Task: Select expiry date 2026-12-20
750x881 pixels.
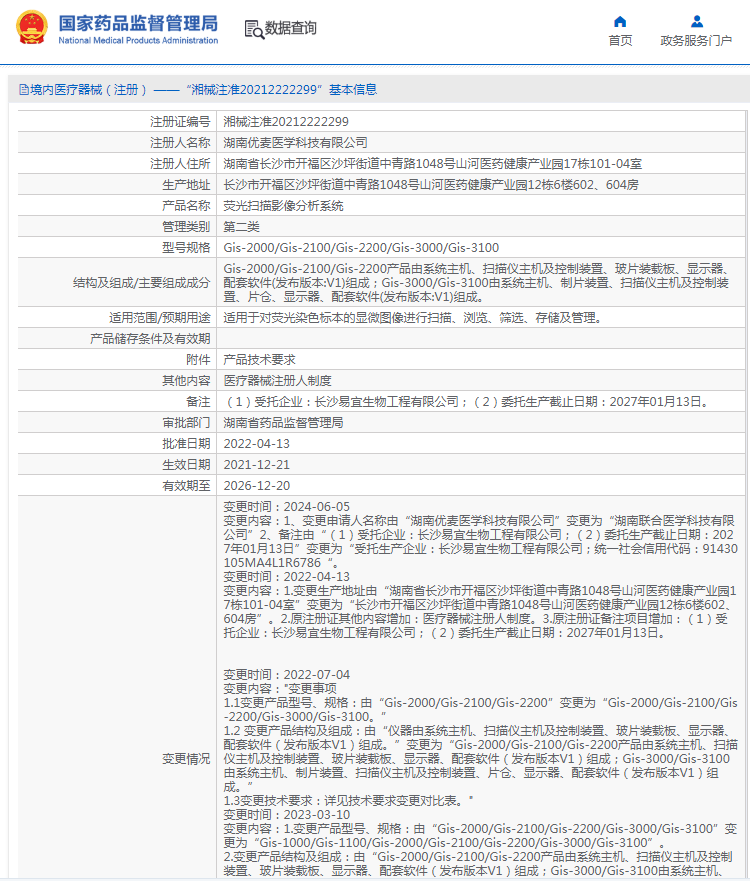Action: click(x=256, y=485)
